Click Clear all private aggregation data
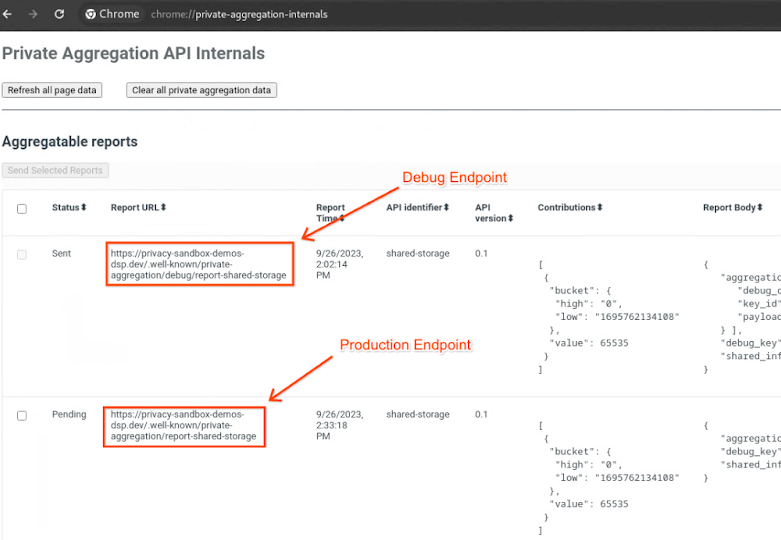781x540 pixels. (201, 90)
